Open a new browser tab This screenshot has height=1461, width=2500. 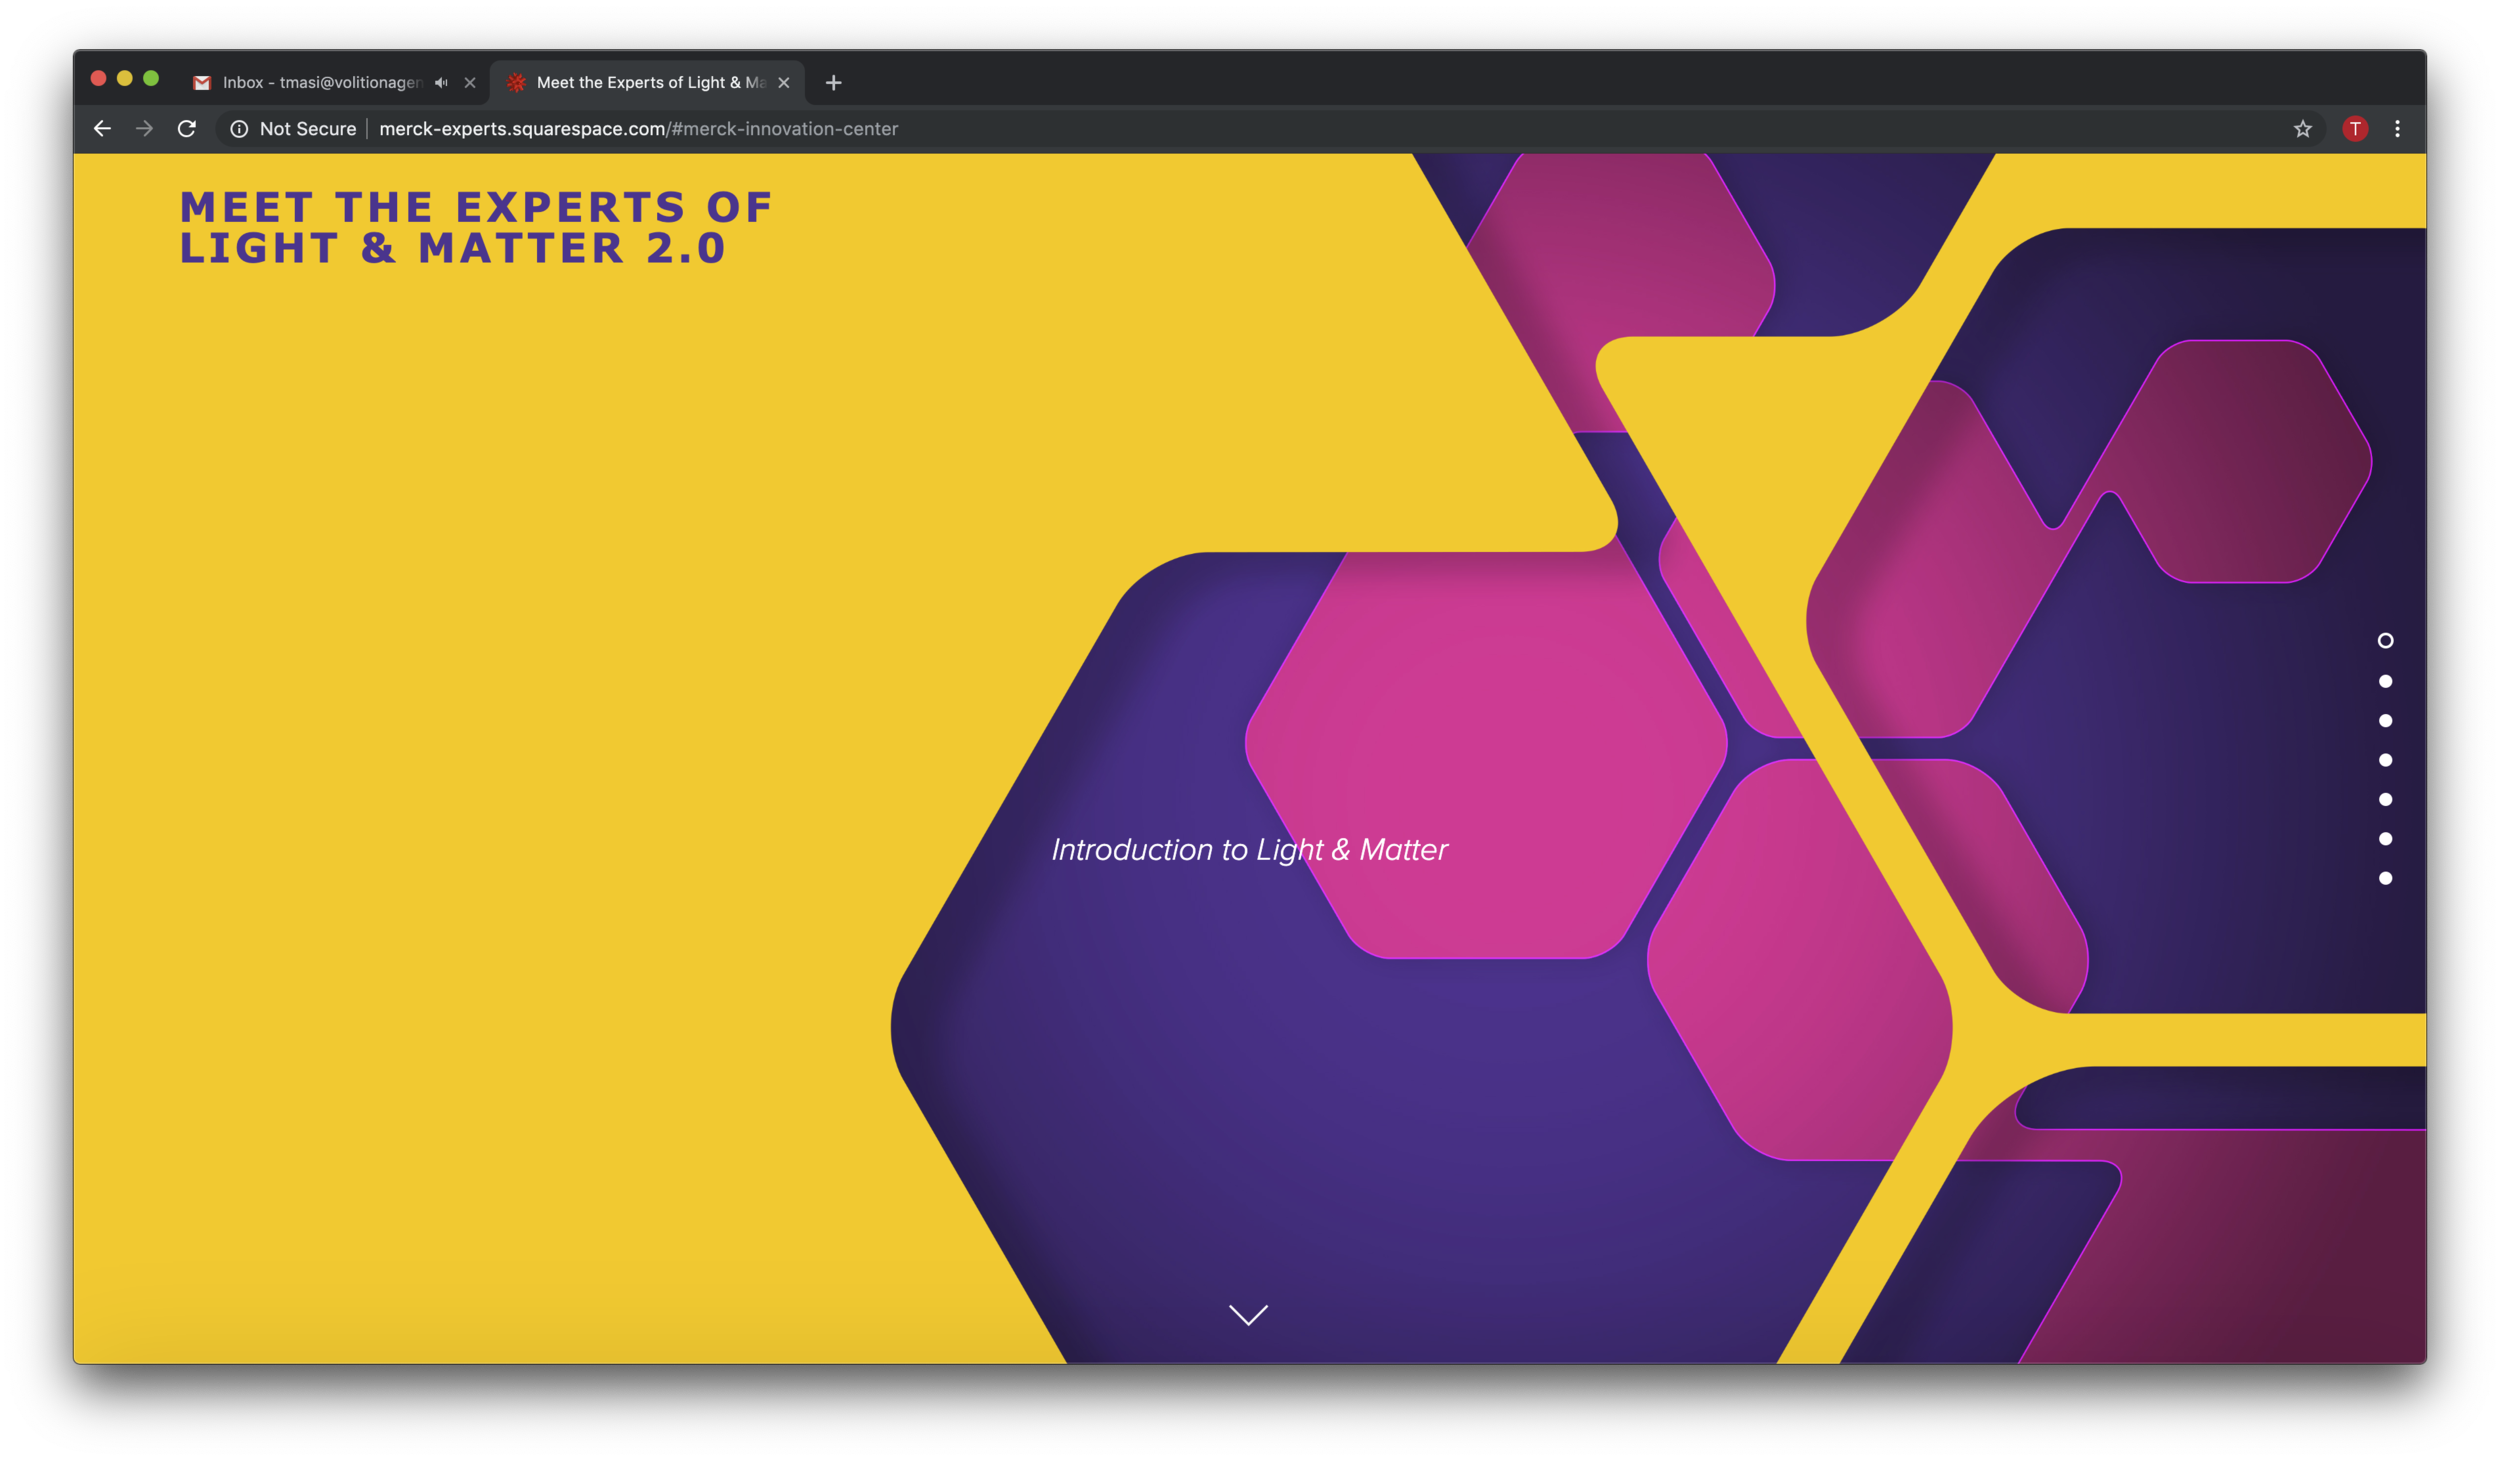coord(833,83)
